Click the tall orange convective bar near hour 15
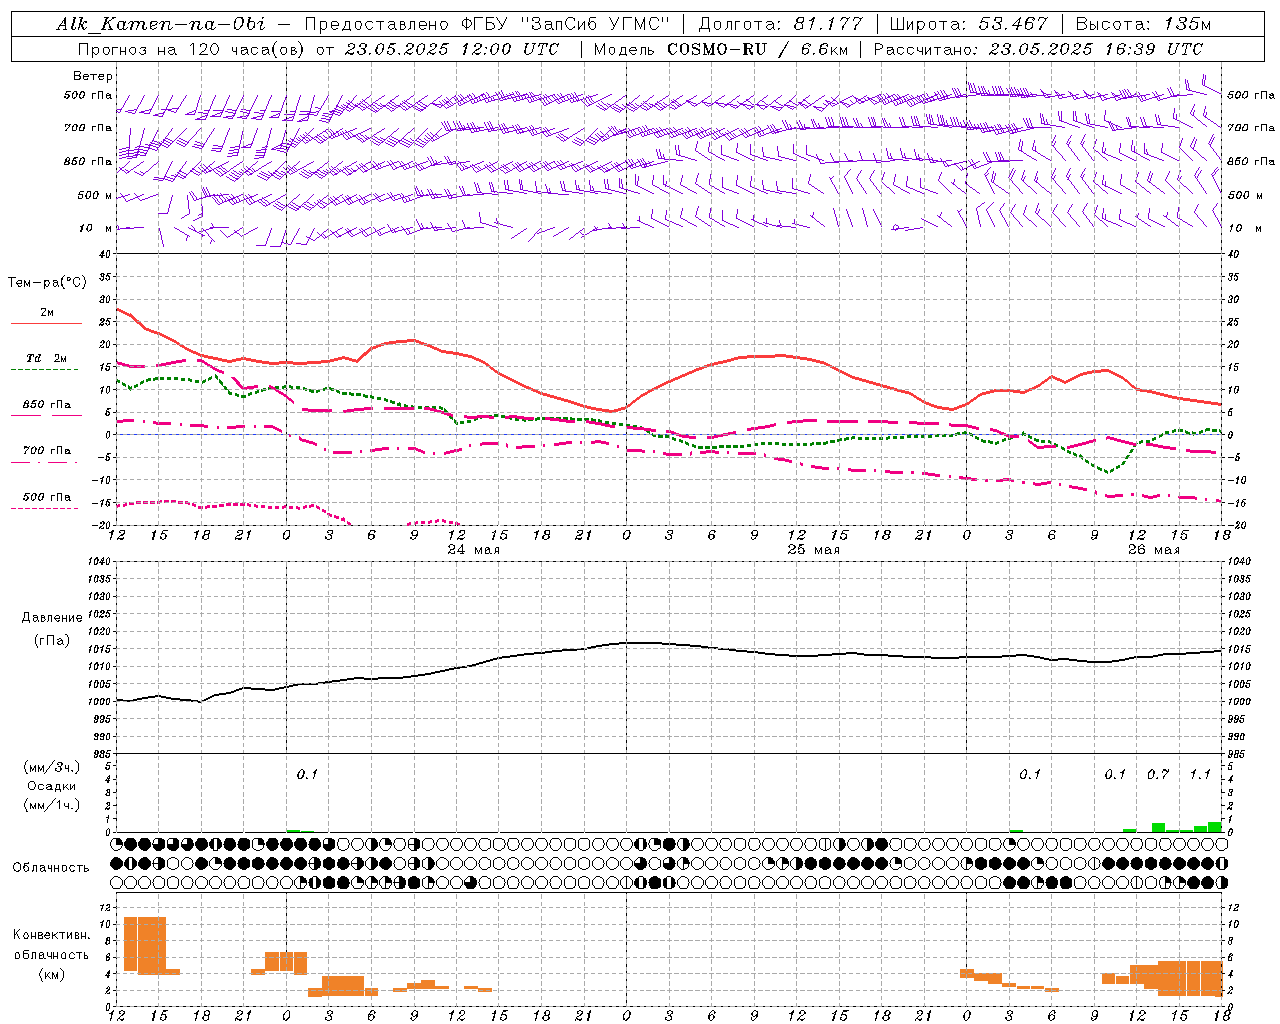The height and width of the screenshot is (1024, 1280). 145,944
